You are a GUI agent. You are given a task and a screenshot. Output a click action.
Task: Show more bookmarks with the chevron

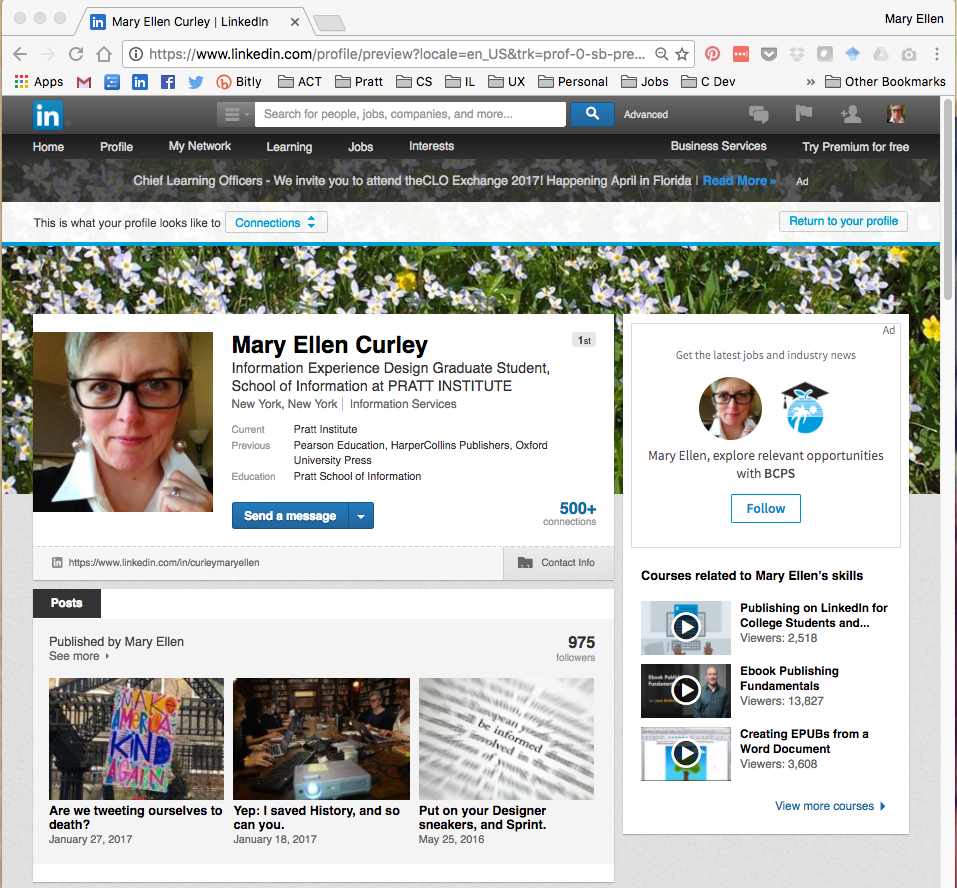click(x=811, y=82)
